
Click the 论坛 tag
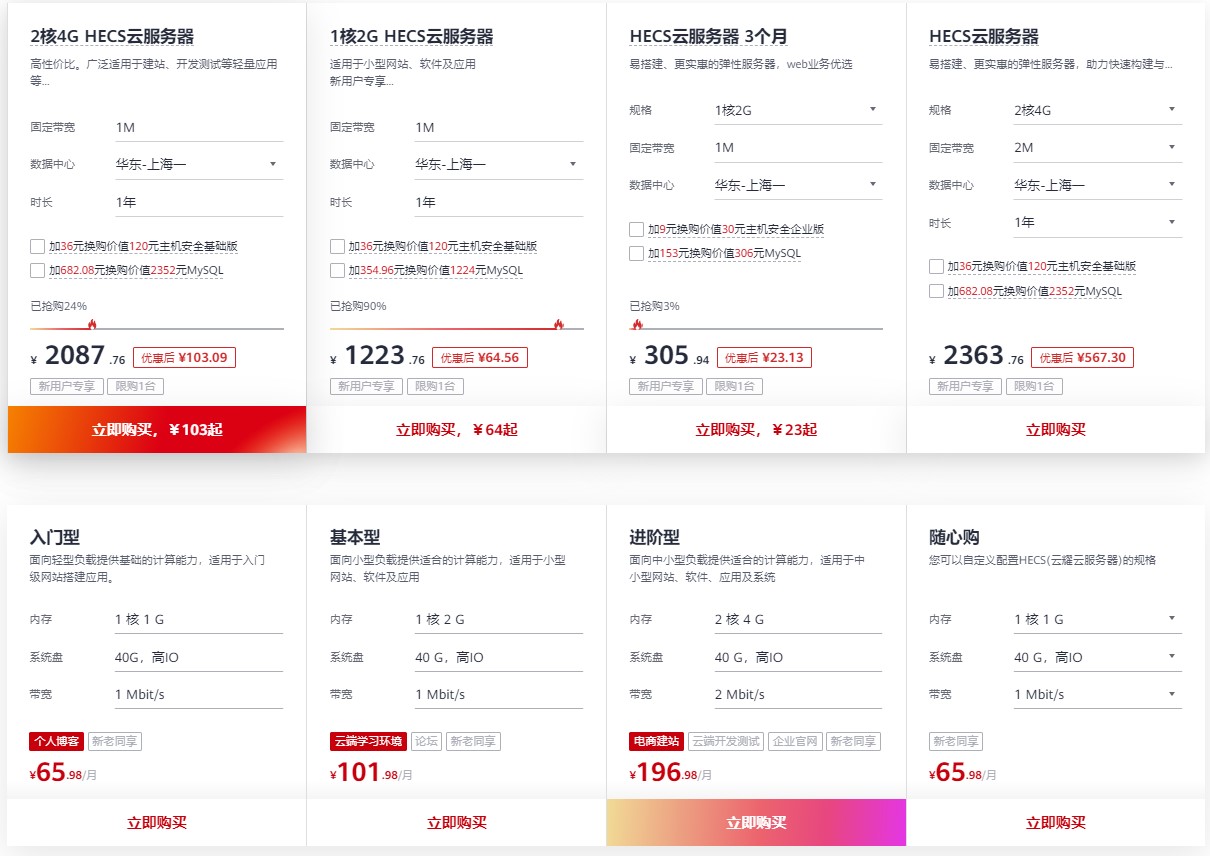tap(426, 741)
